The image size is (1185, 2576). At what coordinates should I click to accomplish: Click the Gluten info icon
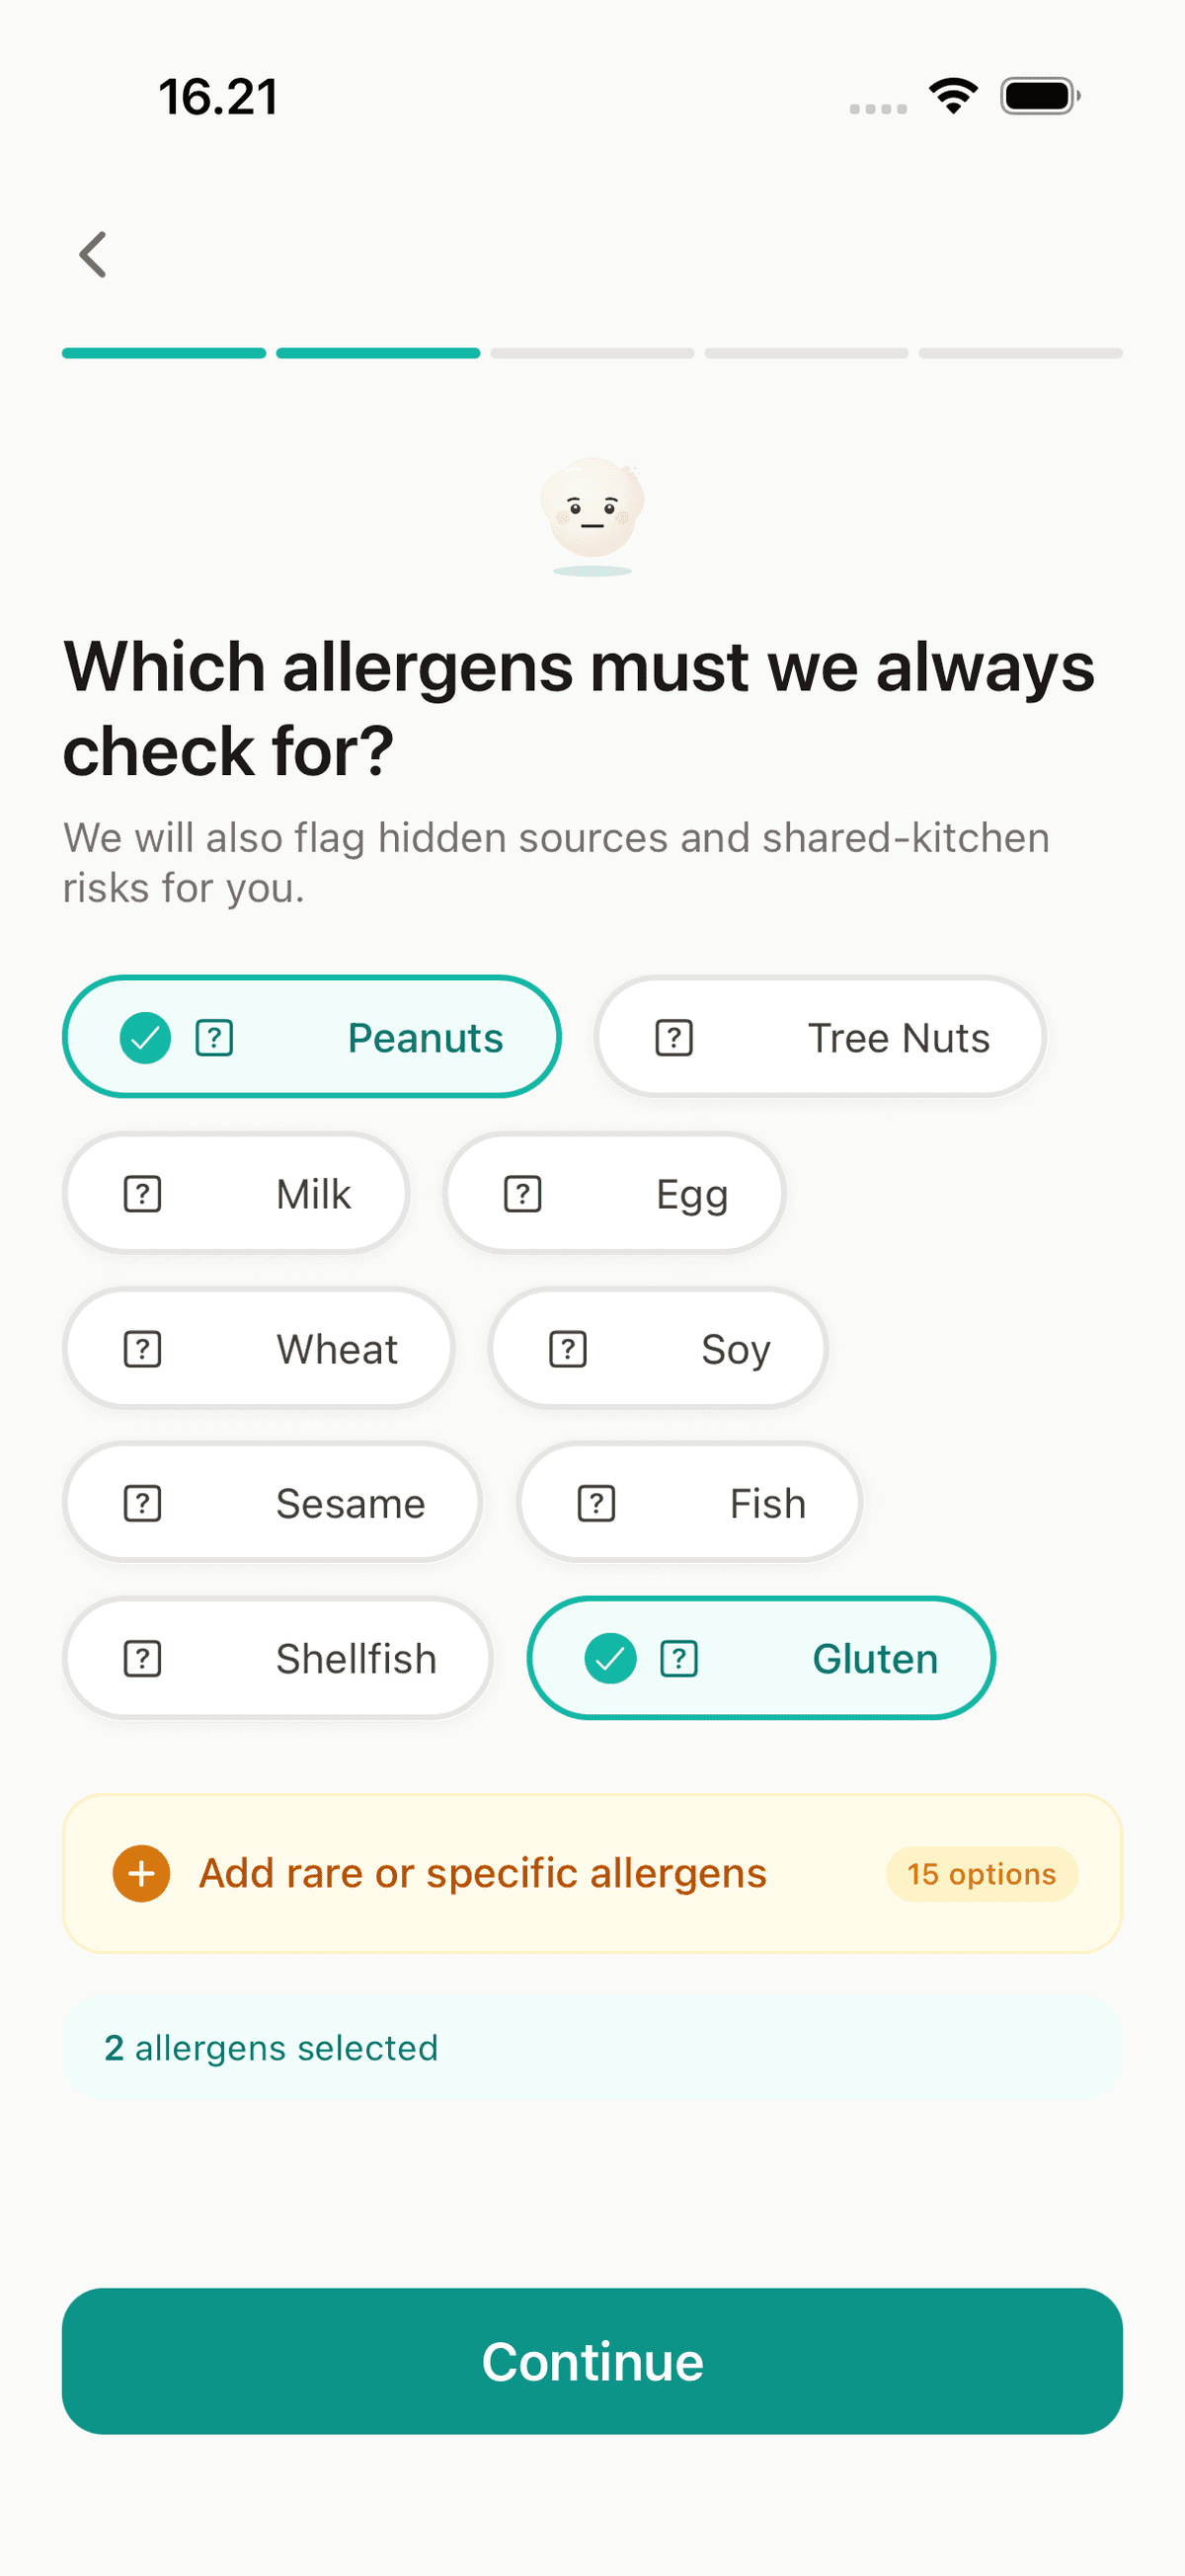pos(679,1657)
